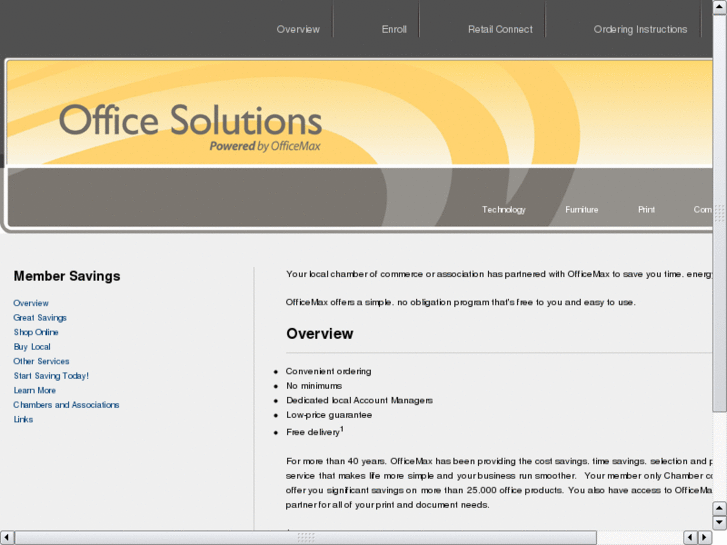The height and width of the screenshot is (545, 727).
Task: Click the 'Overview' content heading
Action: [x=320, y=333]
